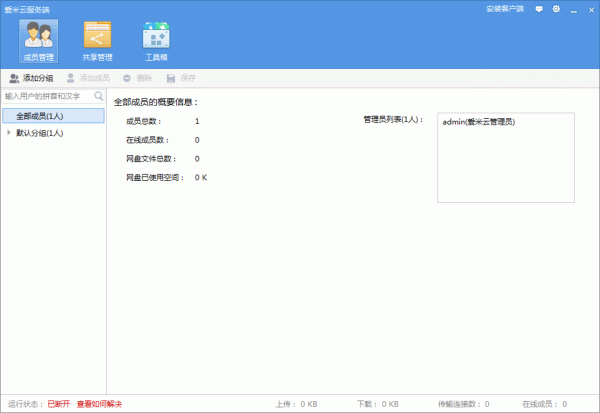Click the 删除 delete toolbar button
600x413 pixels.
pos(138,78)
